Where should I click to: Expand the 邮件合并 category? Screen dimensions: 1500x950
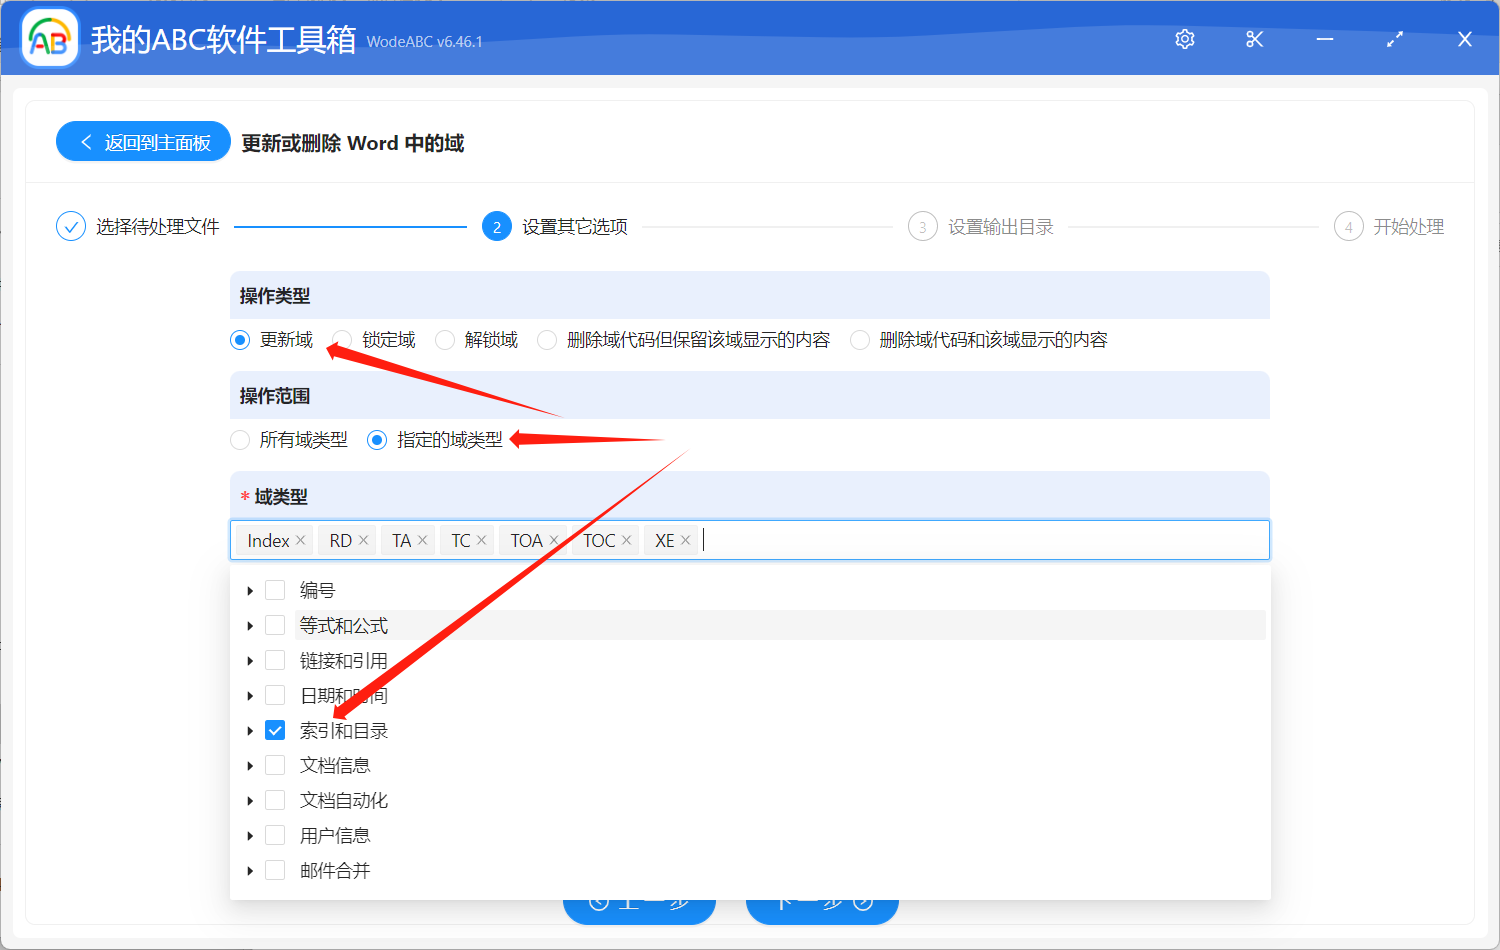coord(249,869)
